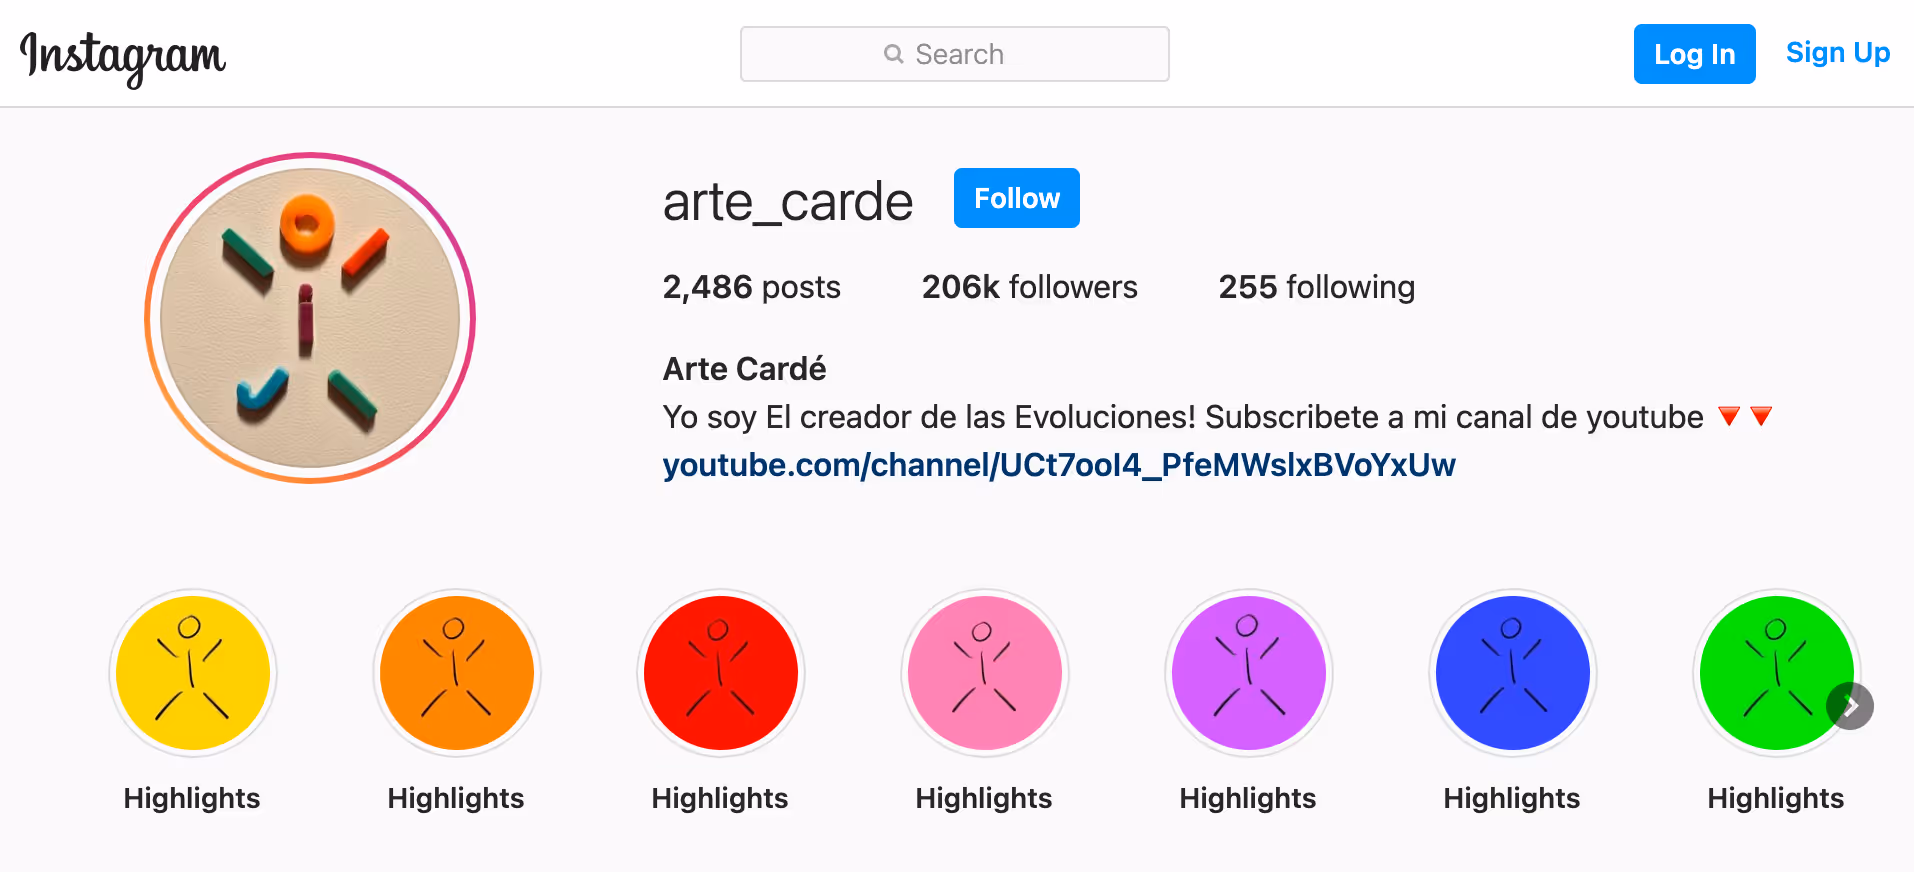The image size is (1914, 872).
Task: Open the red Highlights story circle
Action: click(x=721, y=673)
